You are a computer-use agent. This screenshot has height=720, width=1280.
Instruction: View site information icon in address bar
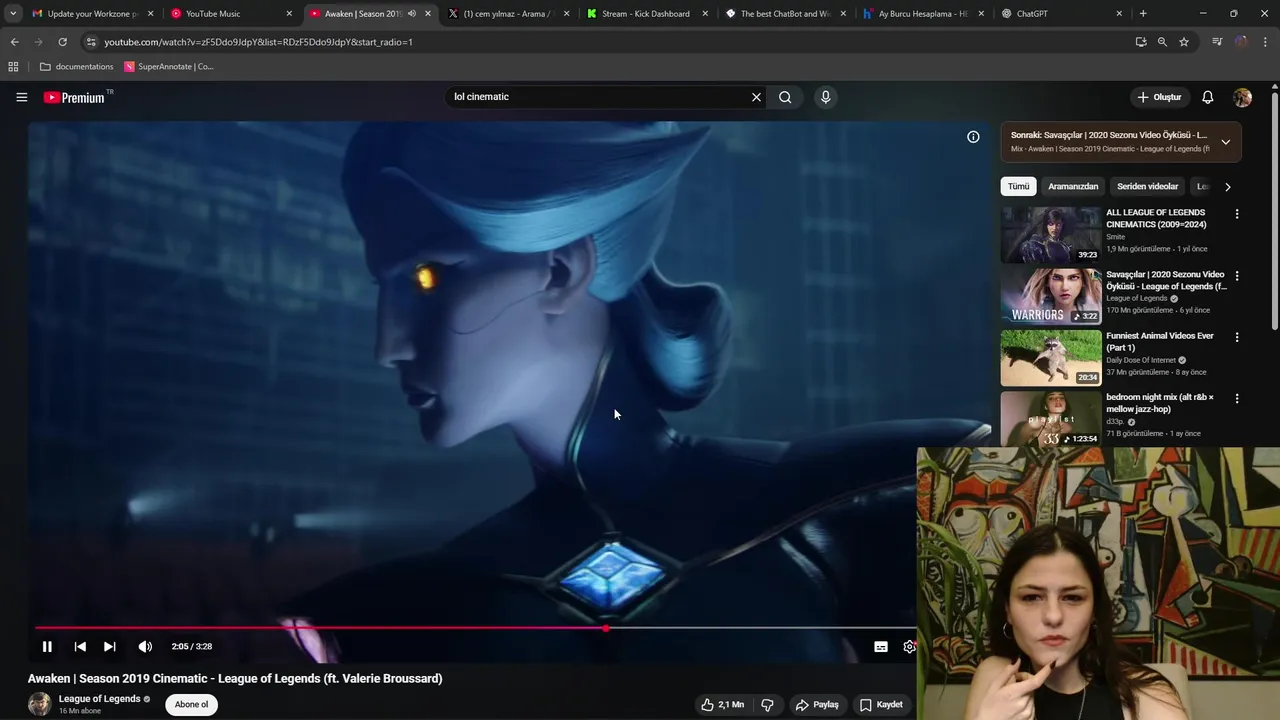(91, 42)
